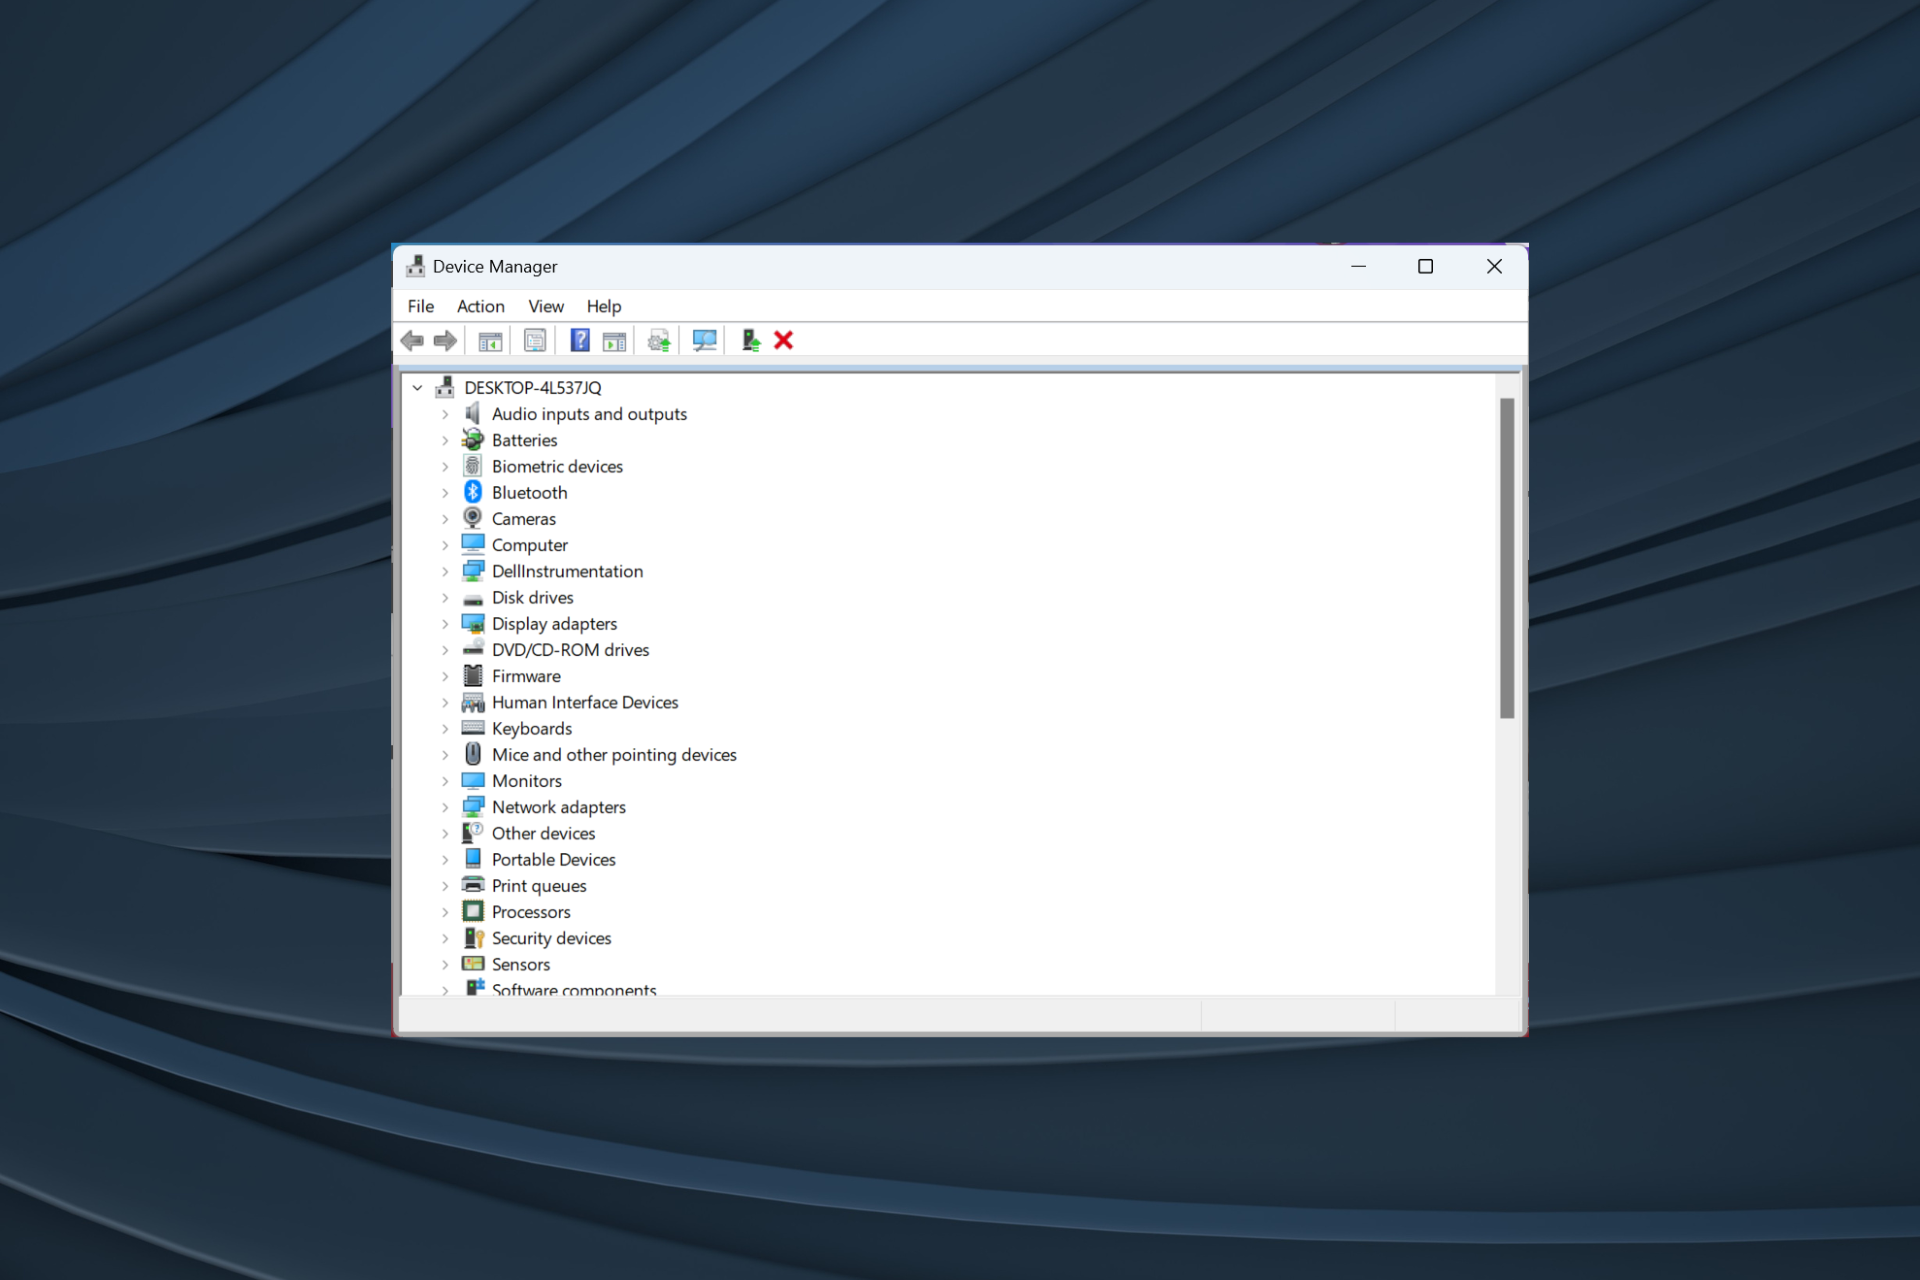Open the Action menu

point(480,306)
